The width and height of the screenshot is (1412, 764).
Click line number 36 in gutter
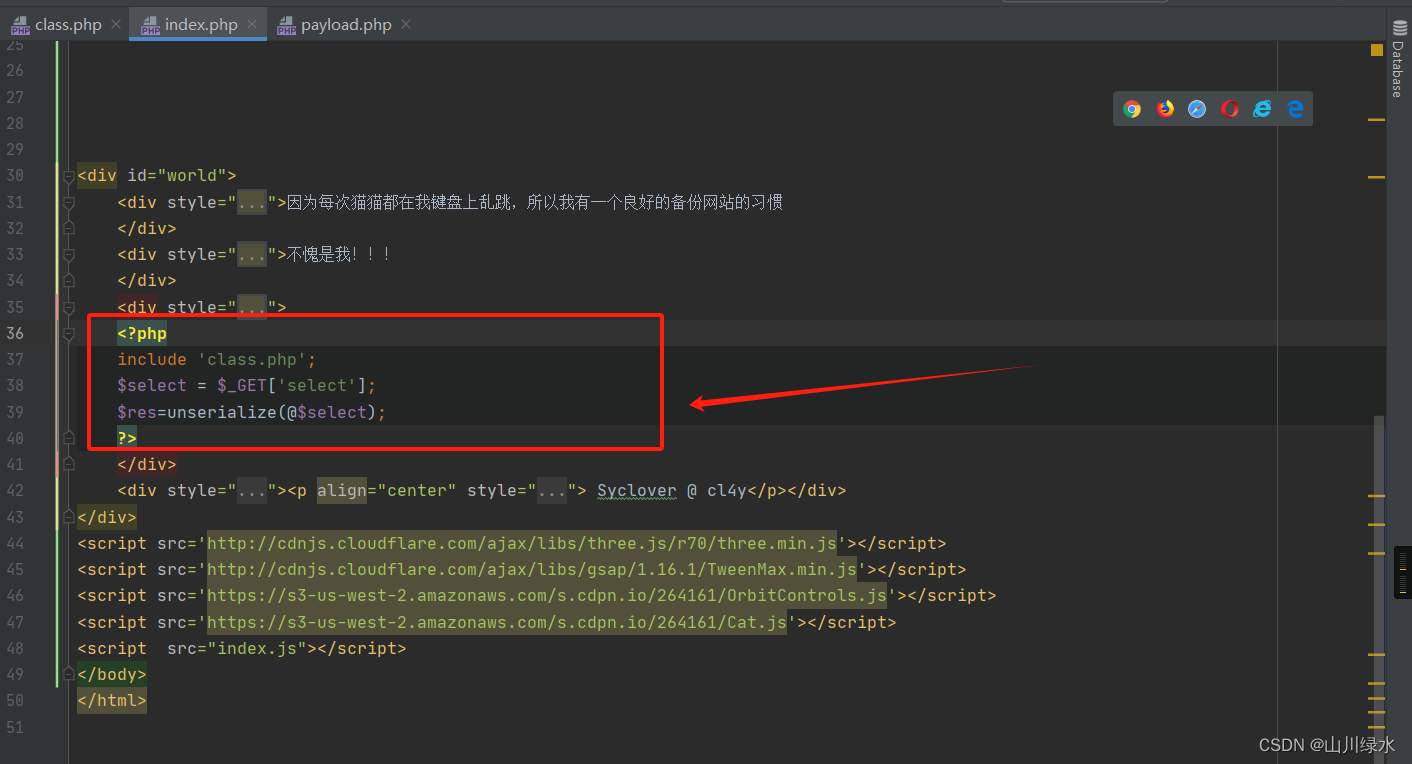14,334
